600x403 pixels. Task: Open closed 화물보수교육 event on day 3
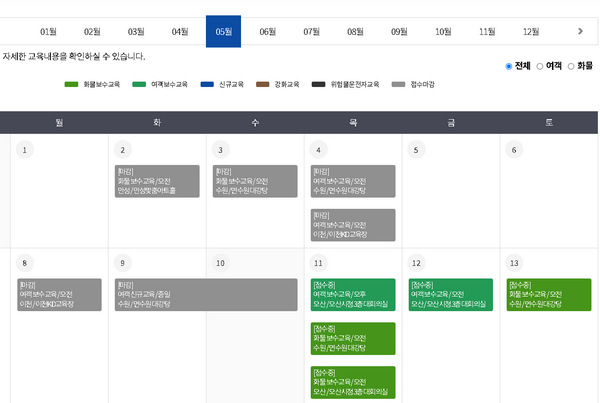(255, 181)
